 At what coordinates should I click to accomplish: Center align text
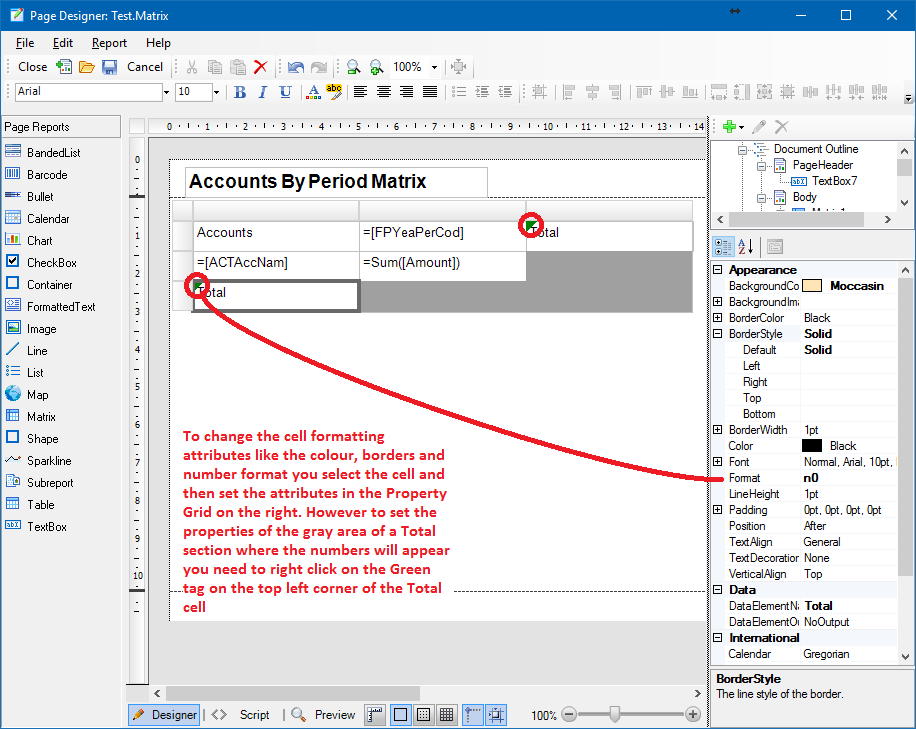(384, 92)
